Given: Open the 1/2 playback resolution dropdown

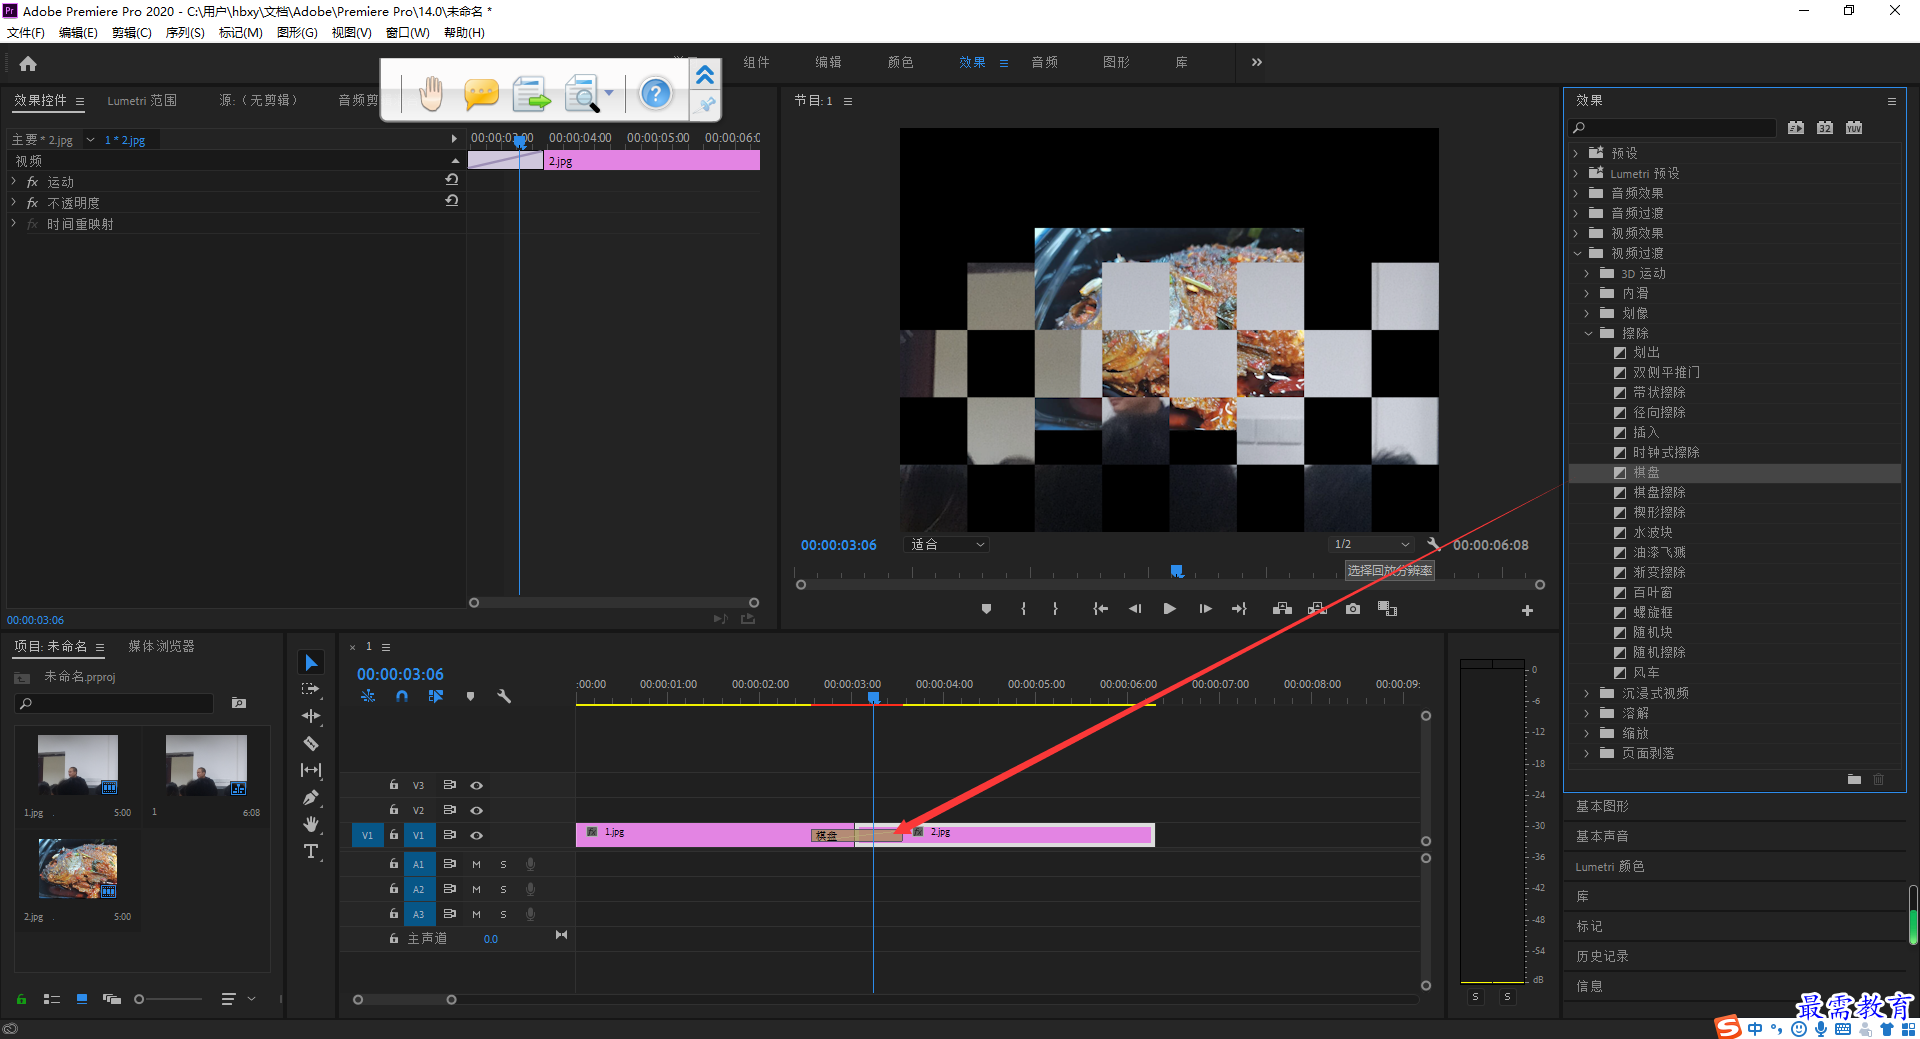Looking at the screenshot, I should pos(1371,544).
